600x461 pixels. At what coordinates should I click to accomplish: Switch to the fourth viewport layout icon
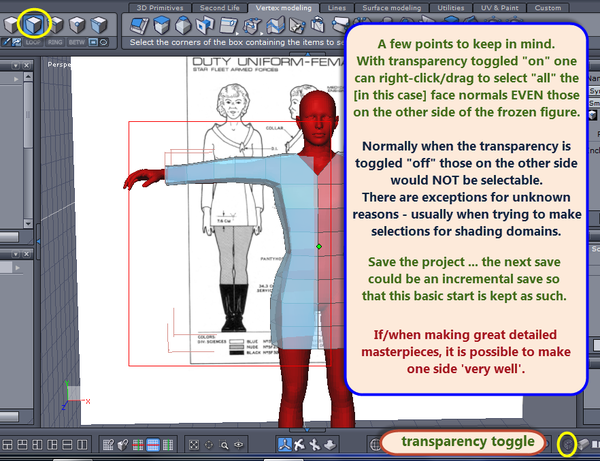point(52,445)
